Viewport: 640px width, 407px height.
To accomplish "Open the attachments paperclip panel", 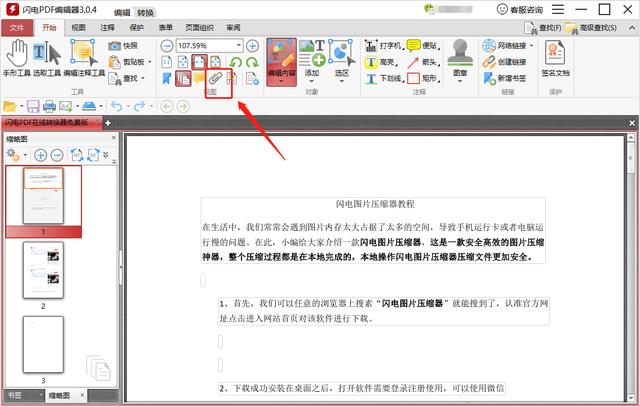I will [216, 78].
